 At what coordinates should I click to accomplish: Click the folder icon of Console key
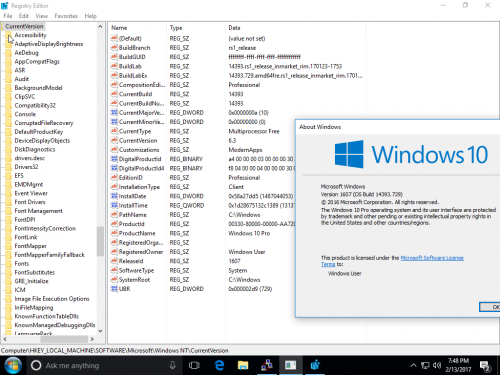pos(8,114)
